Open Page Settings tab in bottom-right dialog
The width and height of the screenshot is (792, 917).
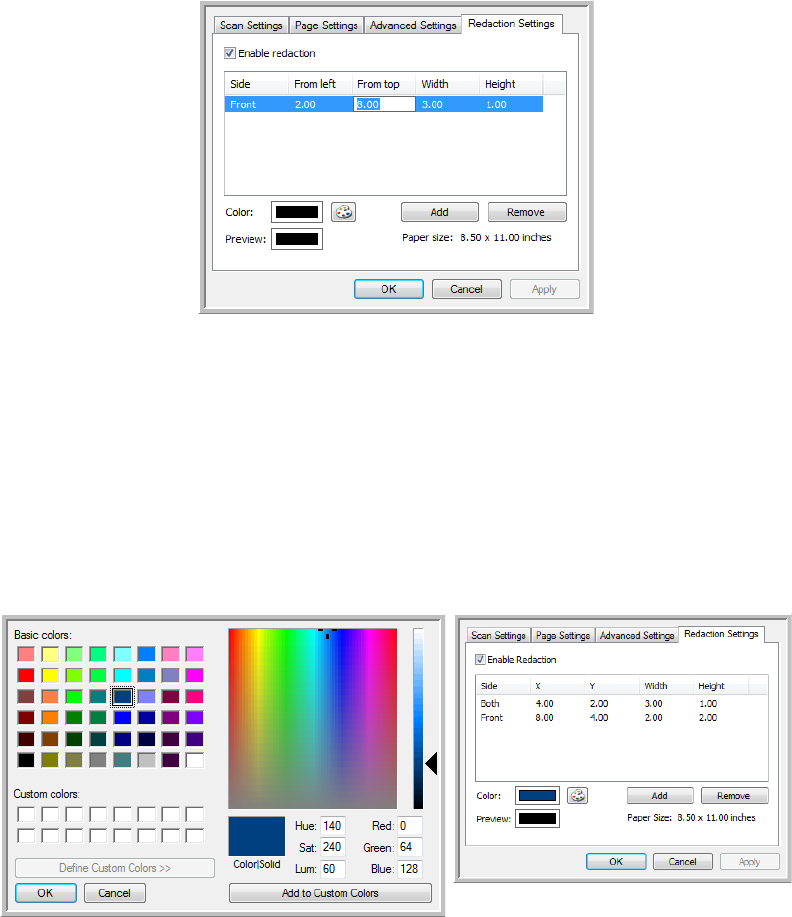[x=563, y=635]
